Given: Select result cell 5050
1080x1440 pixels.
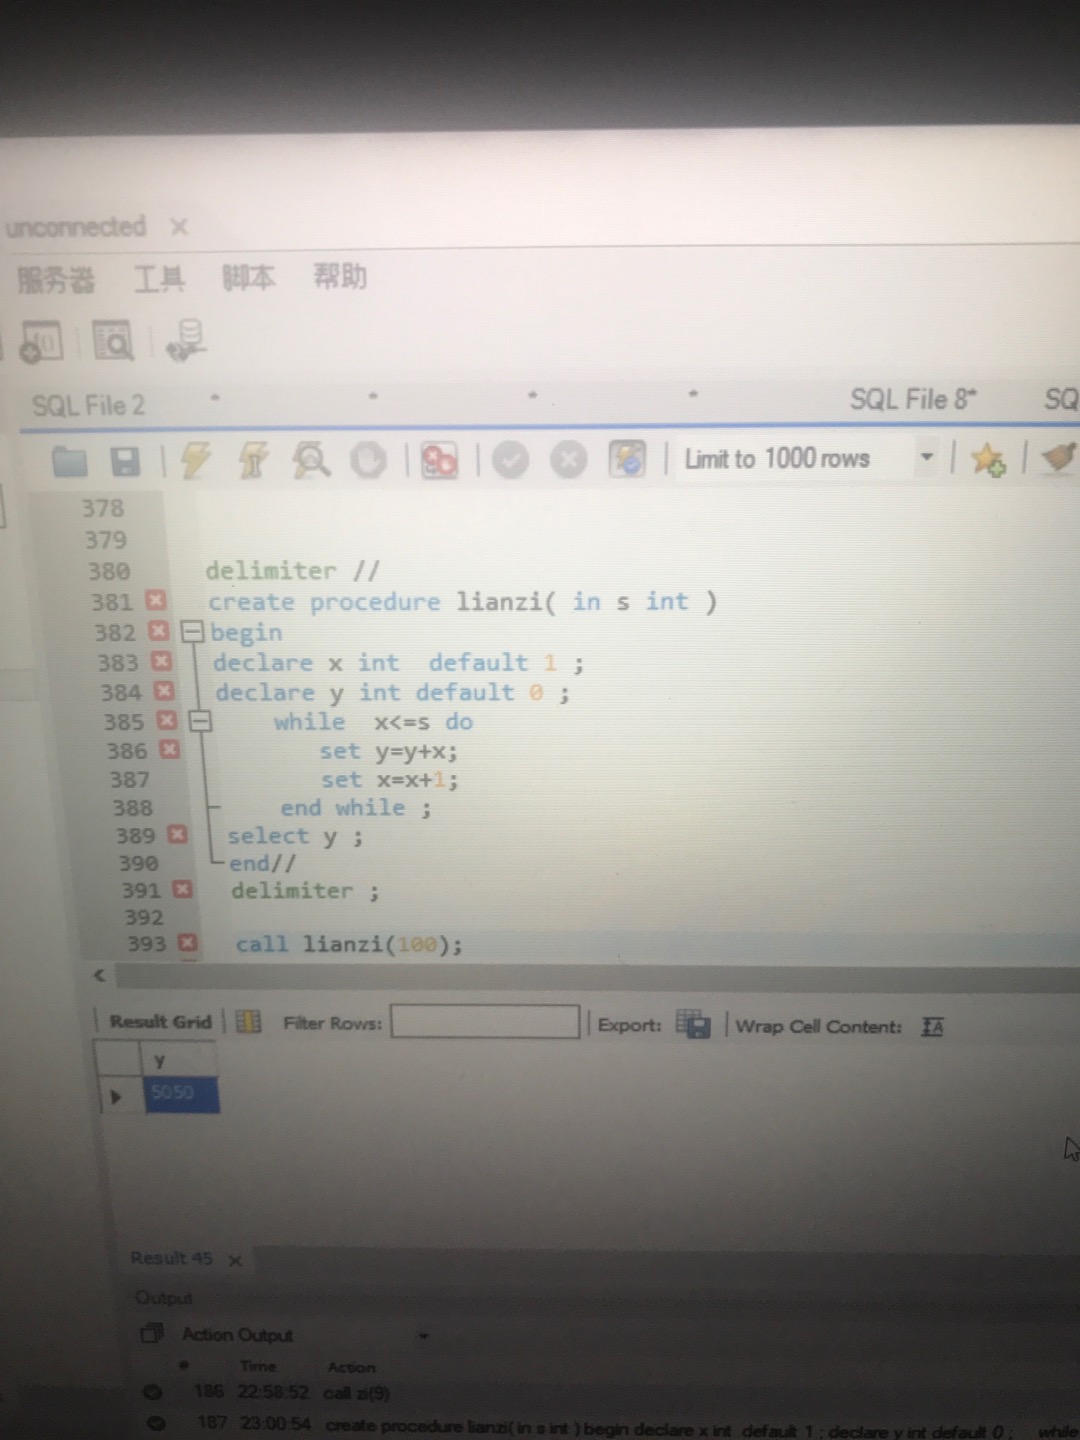Looking at the screenshot, I should (181, 1093).
